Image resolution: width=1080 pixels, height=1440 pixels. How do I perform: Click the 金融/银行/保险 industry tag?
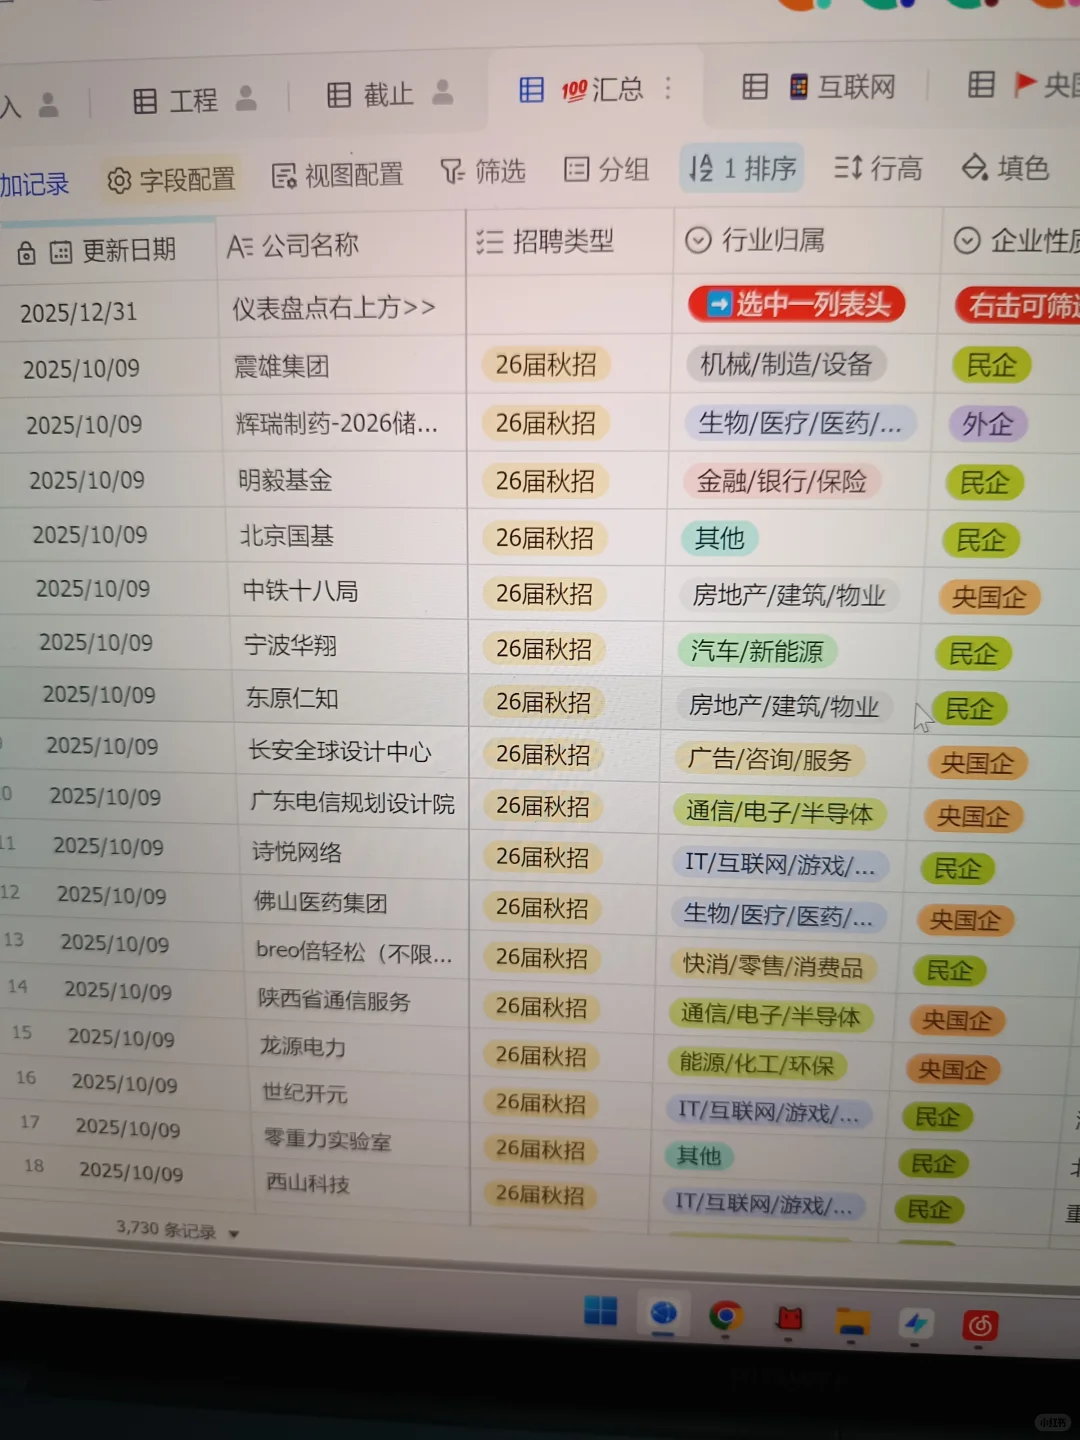[781, 482]
